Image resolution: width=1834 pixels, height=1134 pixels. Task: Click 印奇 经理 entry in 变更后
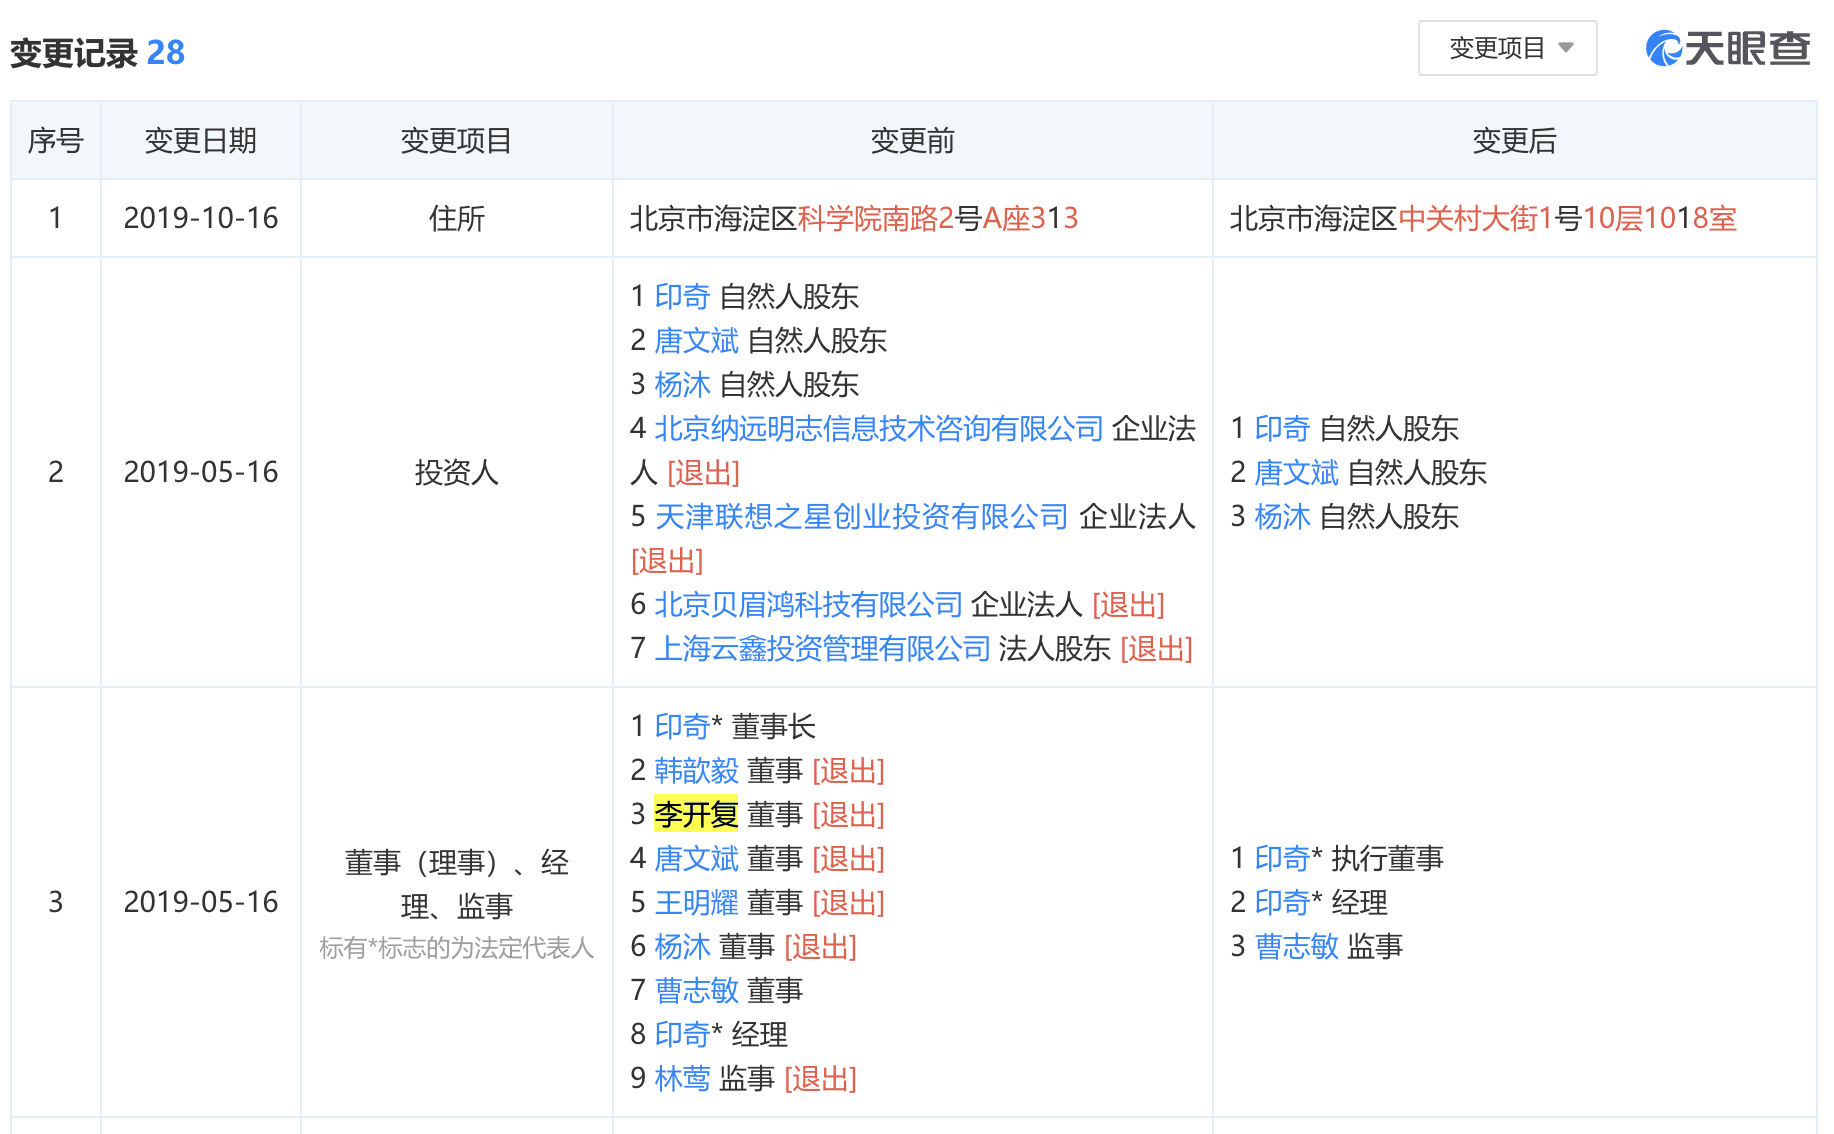[1282, 902]
